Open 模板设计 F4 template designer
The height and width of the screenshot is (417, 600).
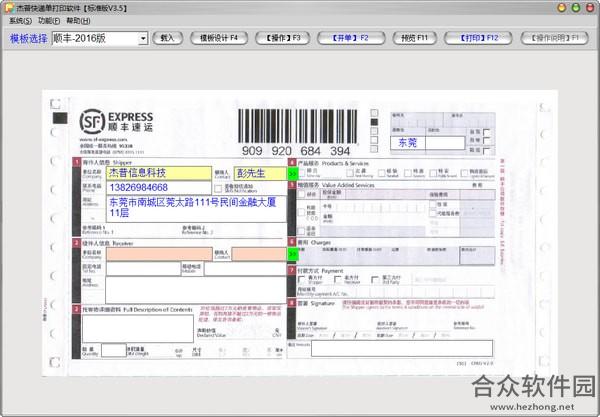(219, 38)
